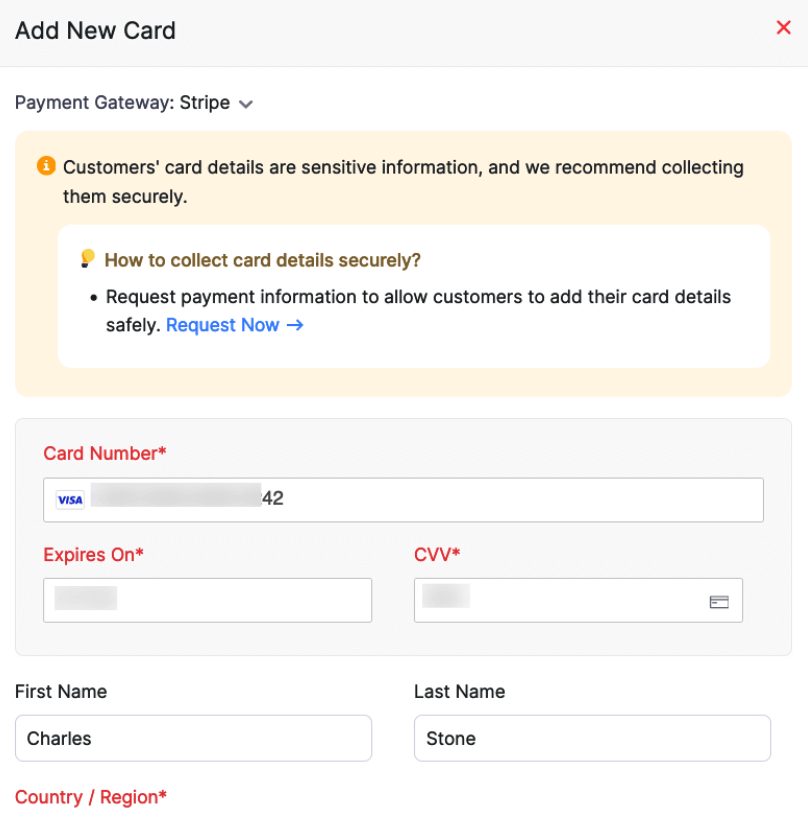Select the Last Name field containing Stone
The height and width of the screenshot is (816, 808).
coord(592,738)
